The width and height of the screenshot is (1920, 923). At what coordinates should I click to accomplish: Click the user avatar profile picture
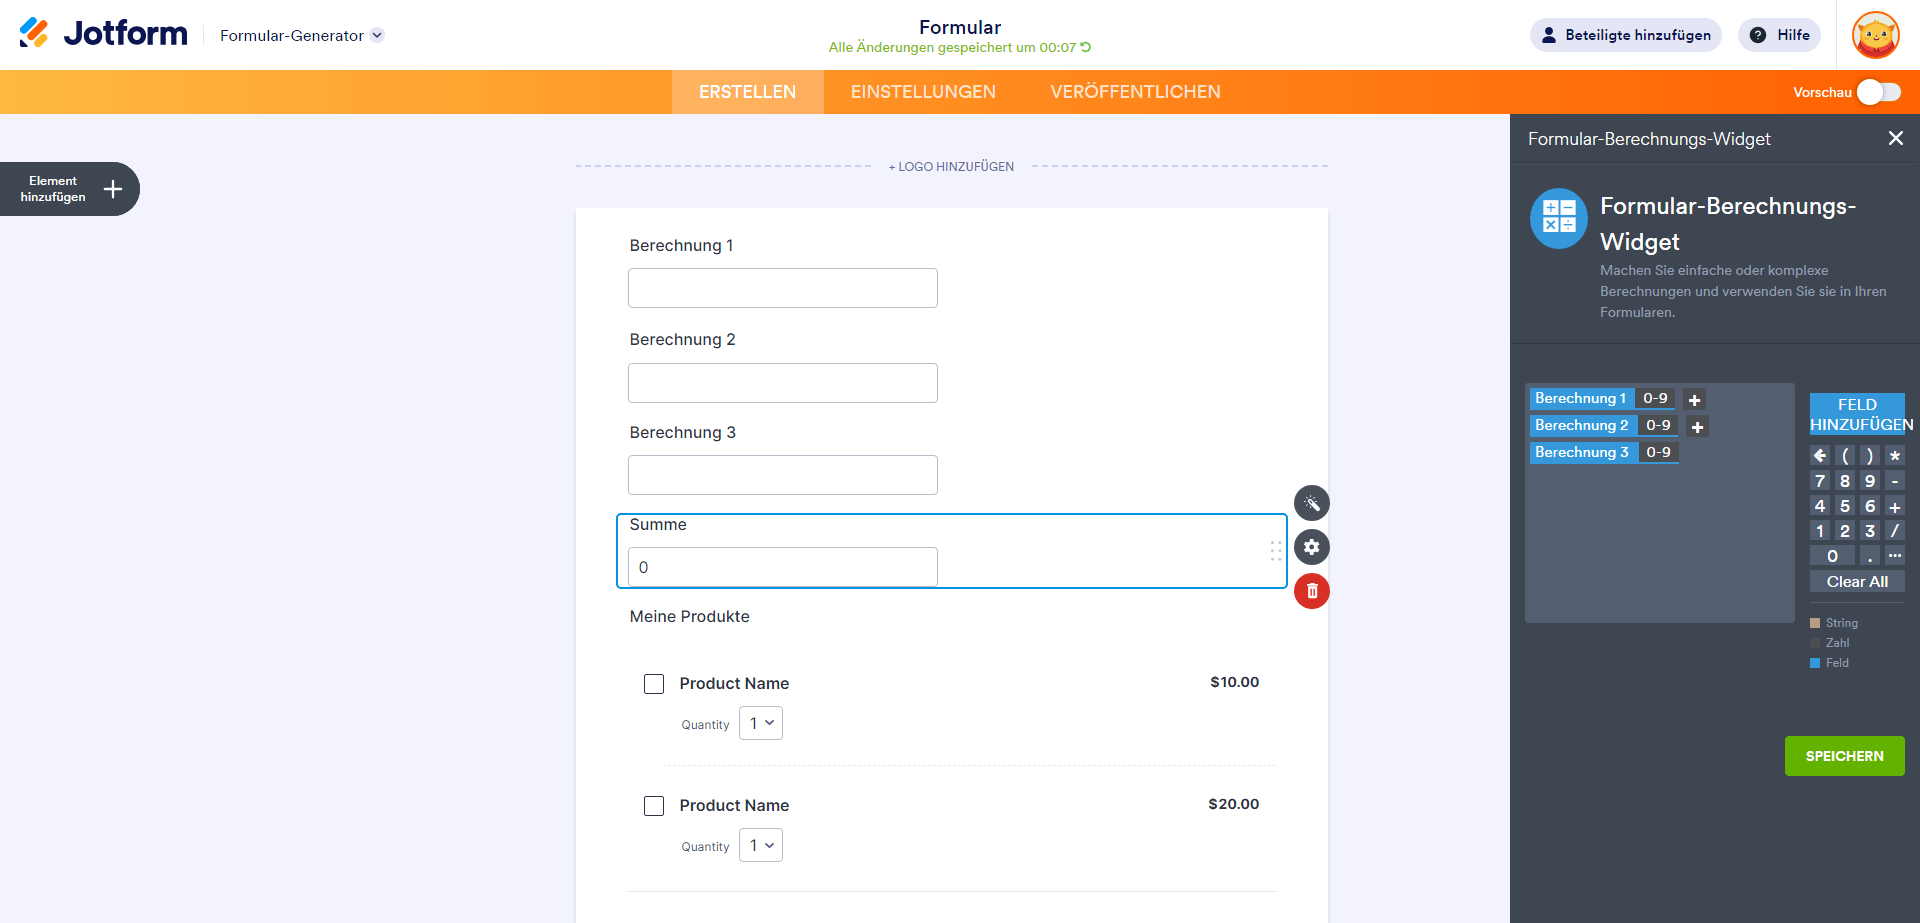(x=1875, y=35)
